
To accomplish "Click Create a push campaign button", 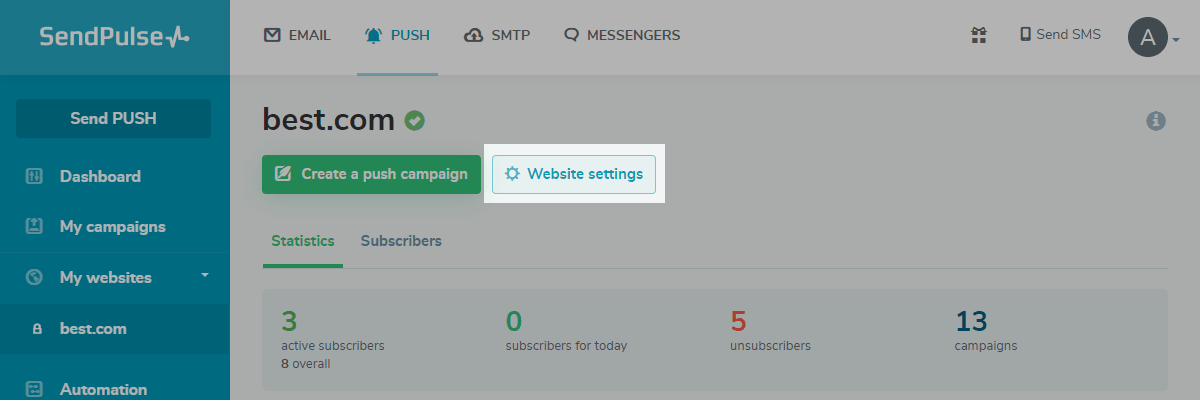I will pyautogui.click(x=371, y=174).
